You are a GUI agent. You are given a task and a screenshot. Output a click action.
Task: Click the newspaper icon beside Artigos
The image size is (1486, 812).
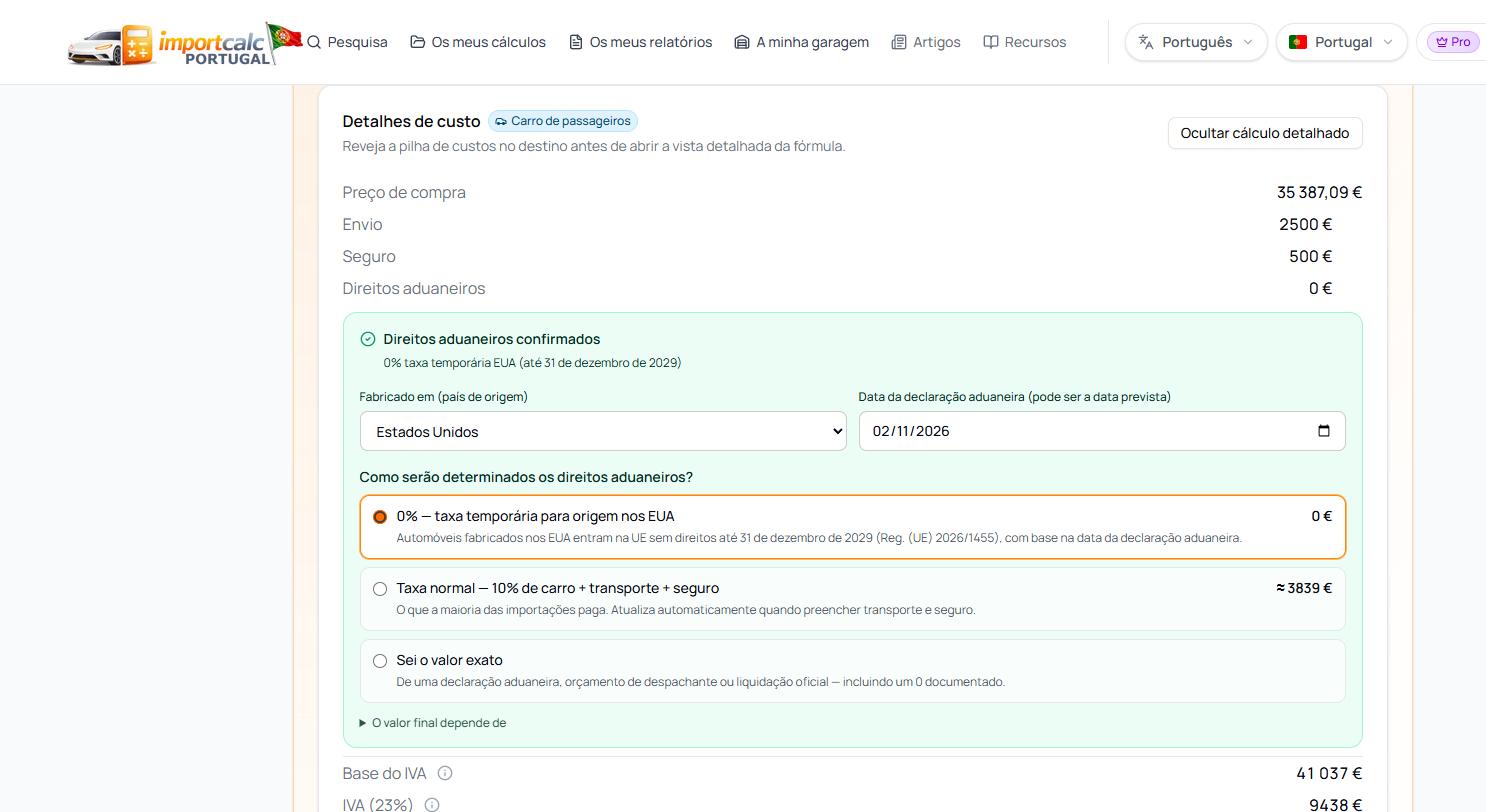[899, 42]
